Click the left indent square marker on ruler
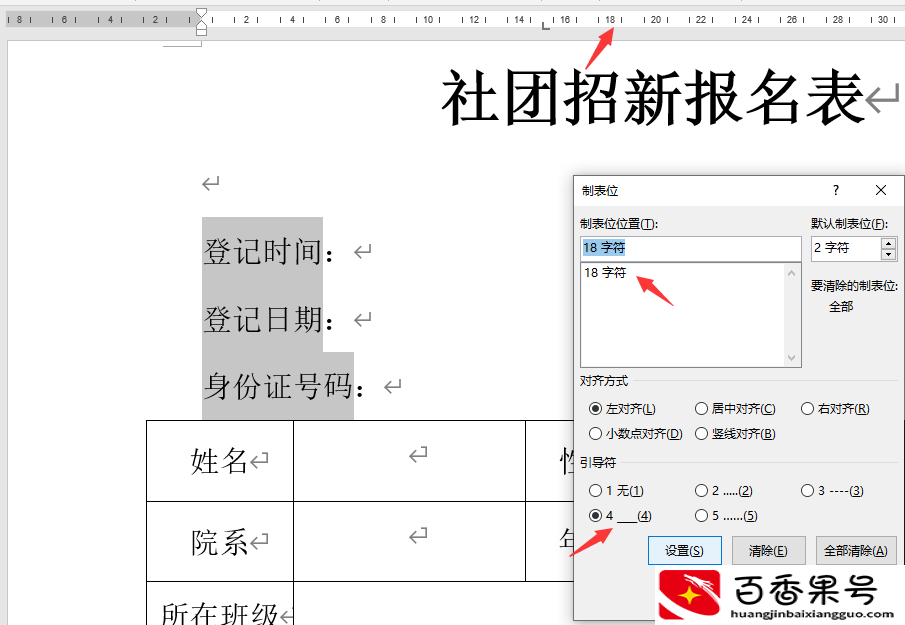905x625 pixels. (x=201, y=32)
